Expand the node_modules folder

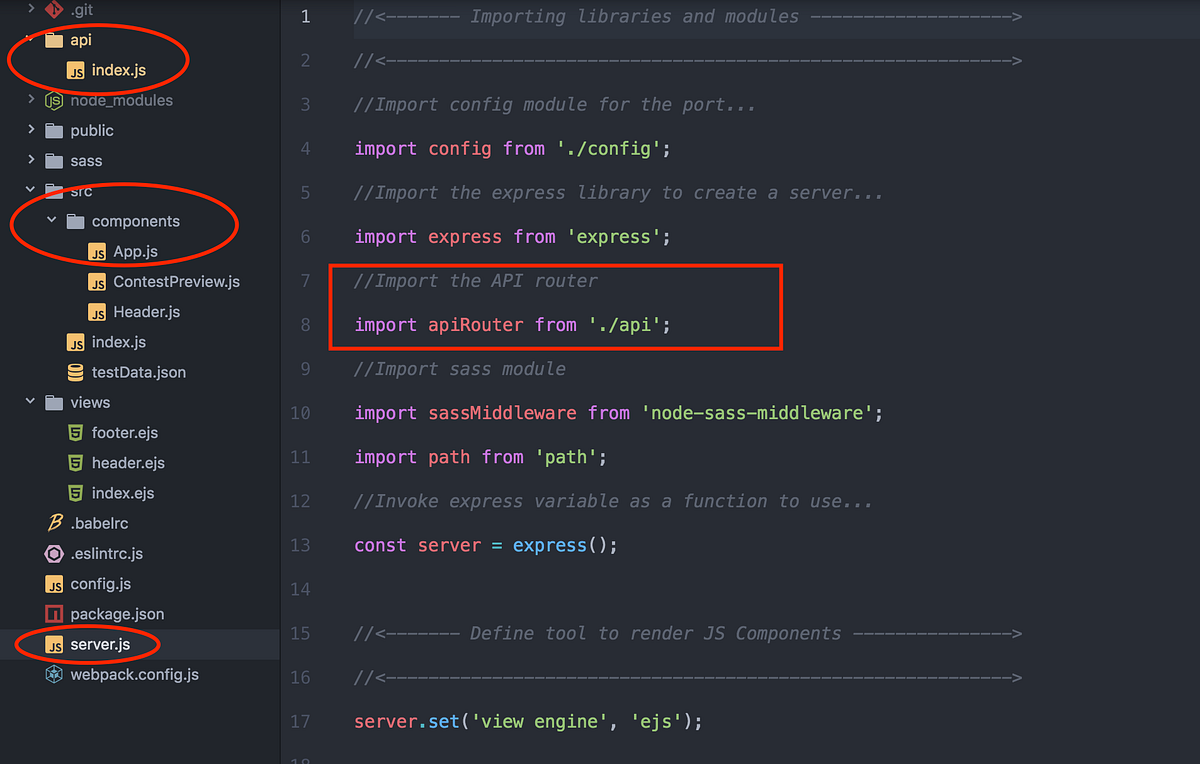(x=30, y=100)
